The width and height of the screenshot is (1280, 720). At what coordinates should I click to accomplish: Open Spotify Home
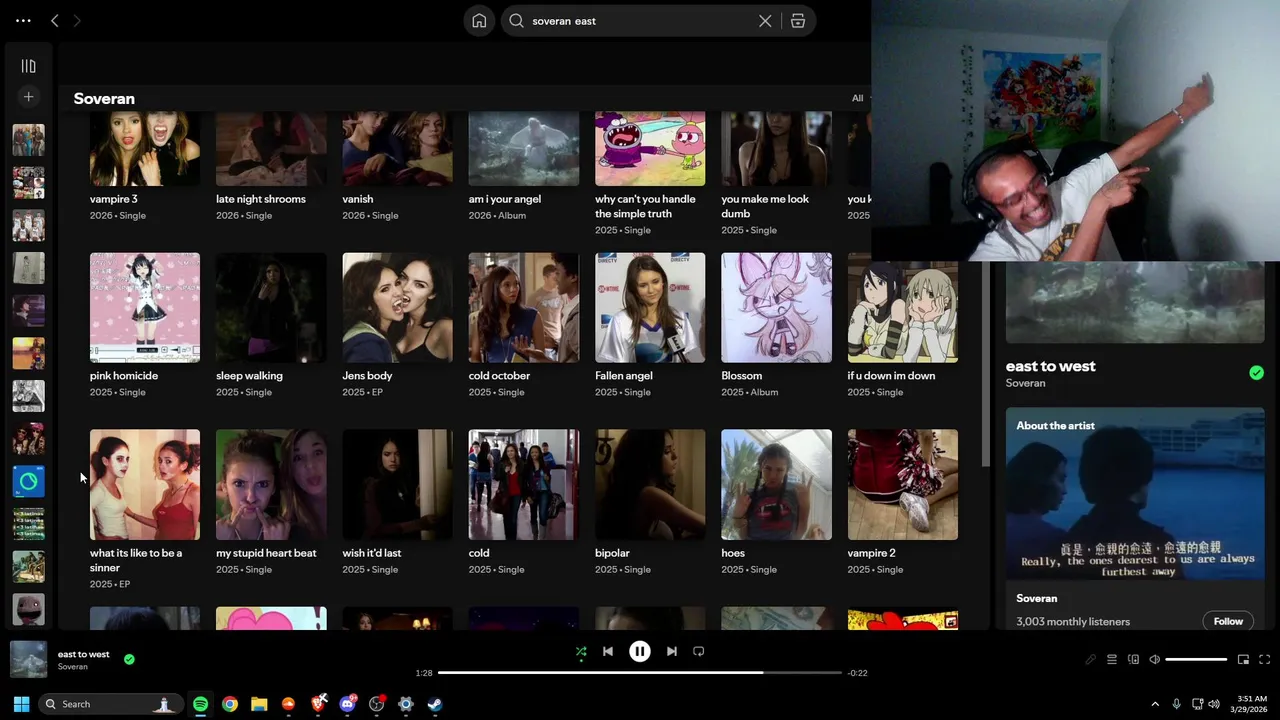pos(479,20)
